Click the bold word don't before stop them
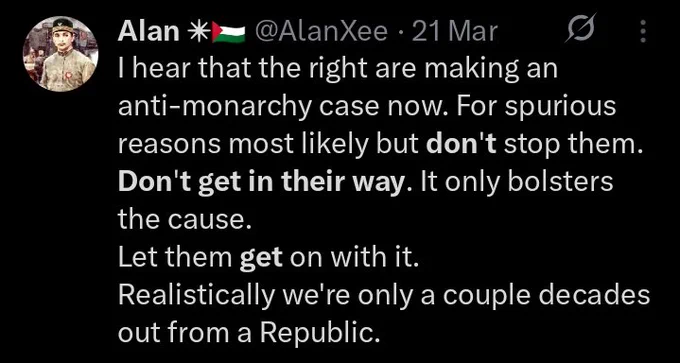680x363 pixels. pyautogui.click(x=461, y=145)
